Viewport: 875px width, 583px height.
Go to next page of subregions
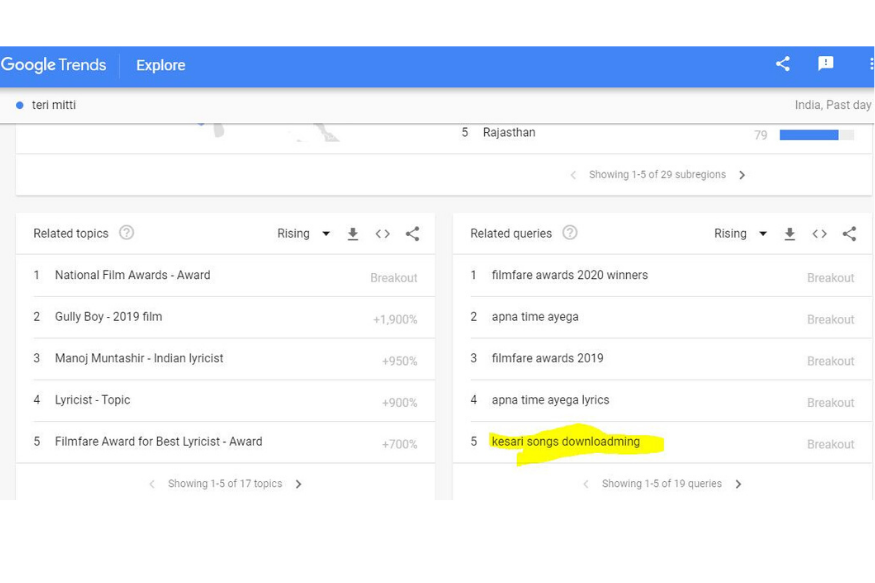[x=742, y=175]
